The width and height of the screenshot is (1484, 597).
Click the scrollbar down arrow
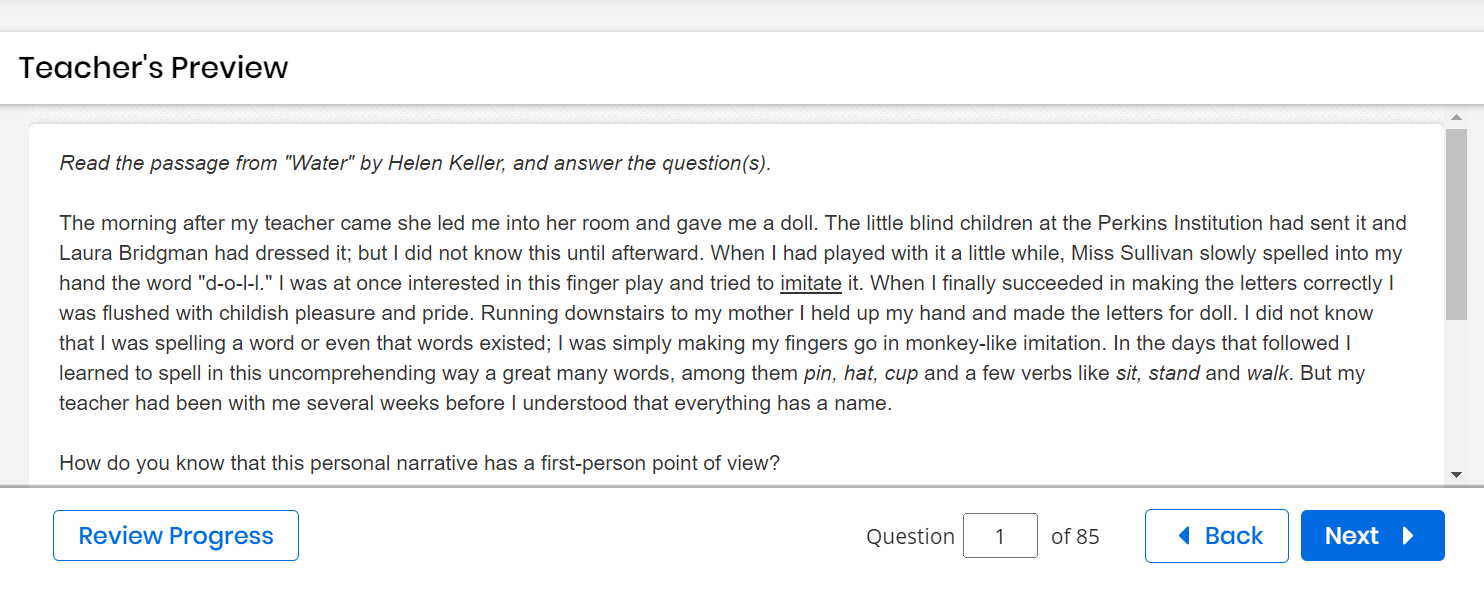(1456, 474)
